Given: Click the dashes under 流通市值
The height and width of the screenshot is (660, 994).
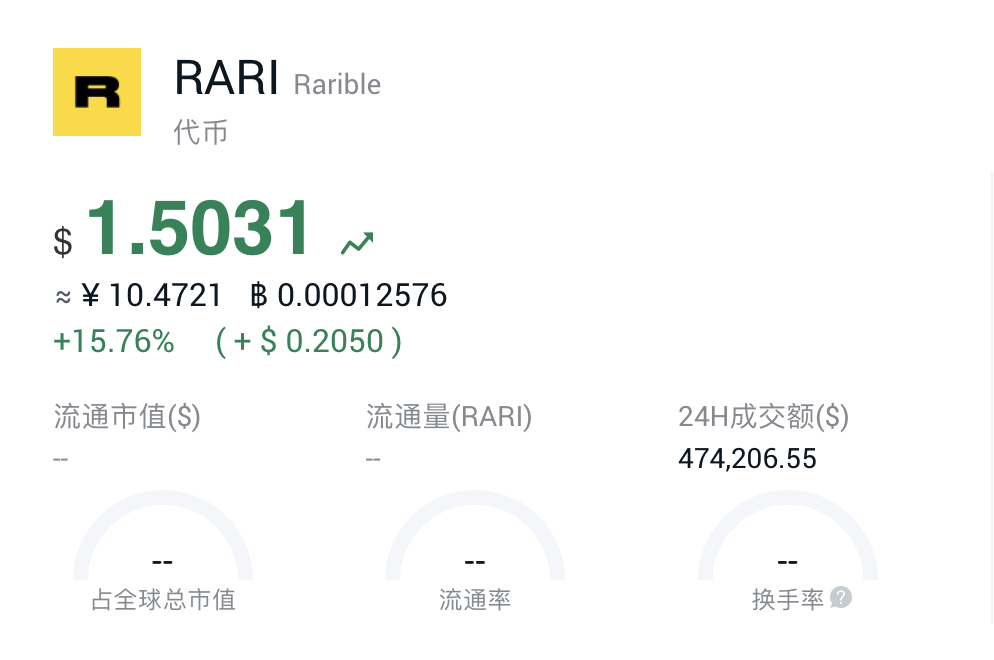Looking at the screenshot, I should [x=61, y=458].
